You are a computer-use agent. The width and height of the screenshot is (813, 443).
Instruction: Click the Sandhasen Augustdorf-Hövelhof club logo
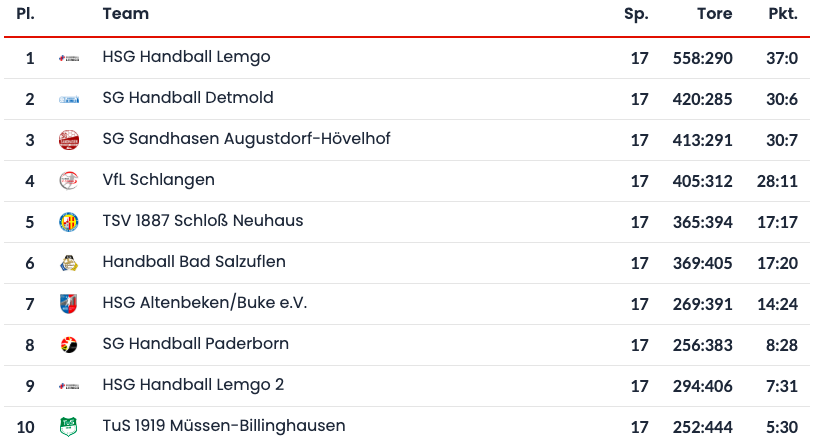point(69,140)
